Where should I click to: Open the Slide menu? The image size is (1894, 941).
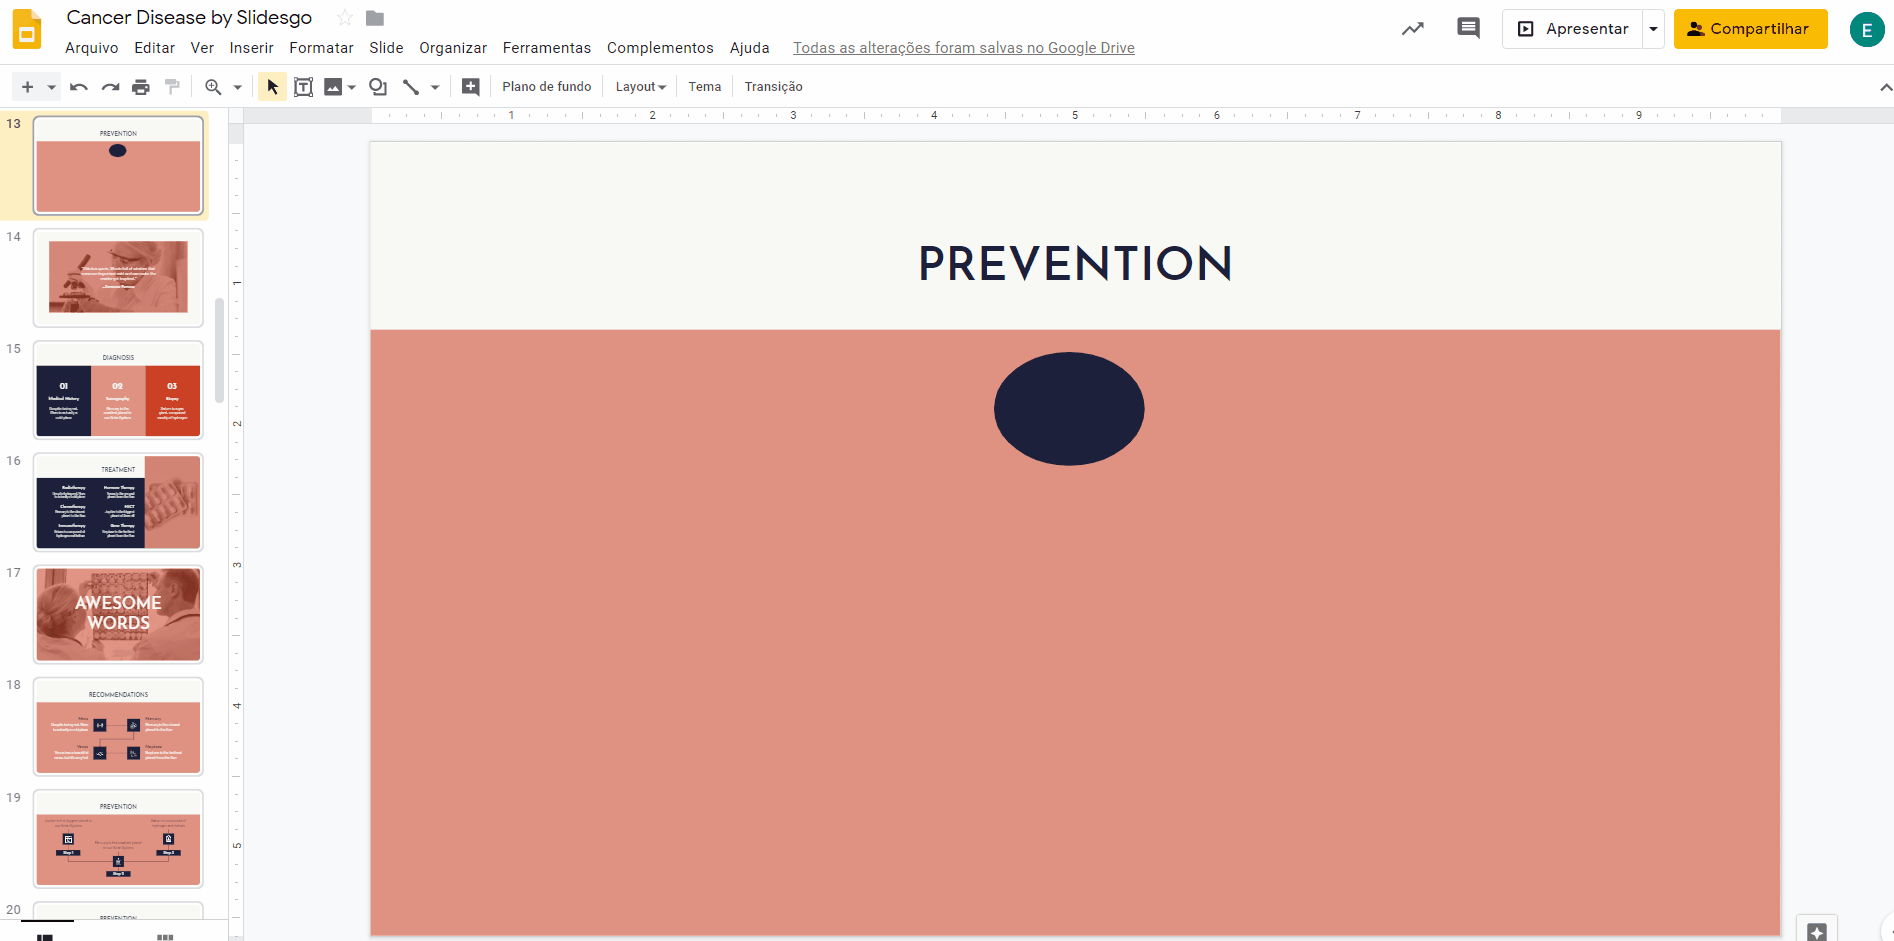[386, 48]
